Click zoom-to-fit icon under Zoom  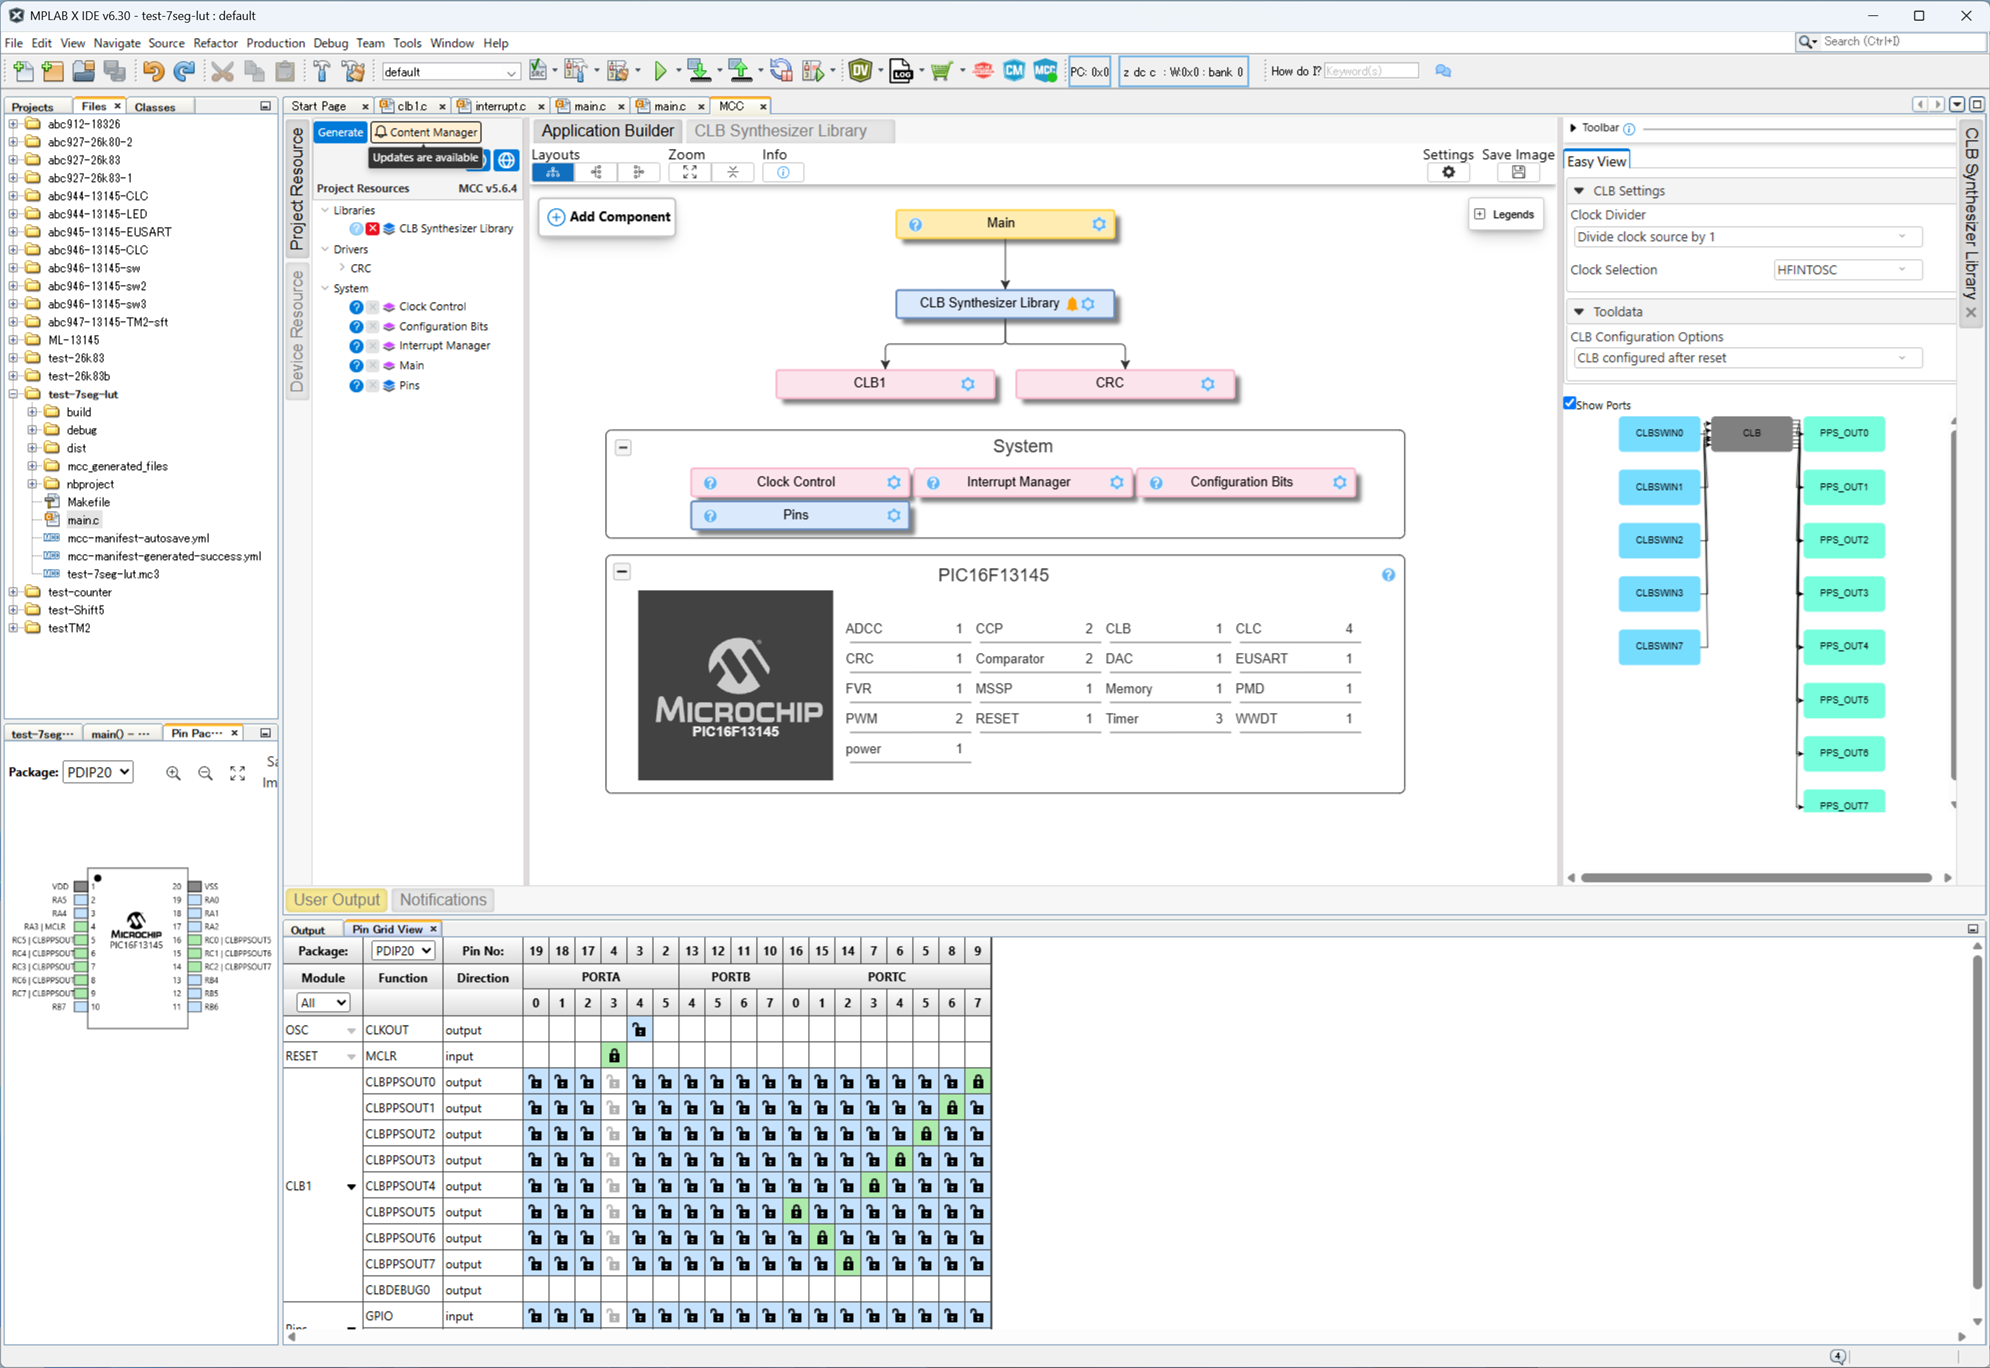tap(690, 172)
